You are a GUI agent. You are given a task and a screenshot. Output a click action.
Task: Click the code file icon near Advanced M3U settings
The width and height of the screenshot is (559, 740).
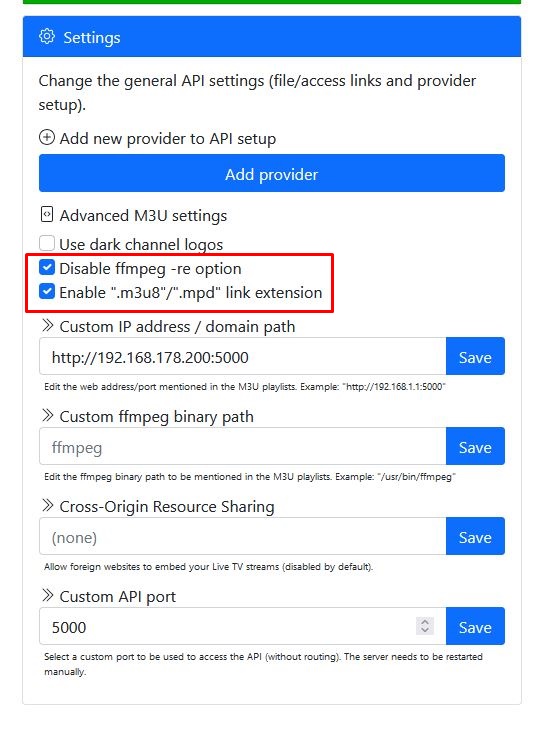[x=47, y=215]
